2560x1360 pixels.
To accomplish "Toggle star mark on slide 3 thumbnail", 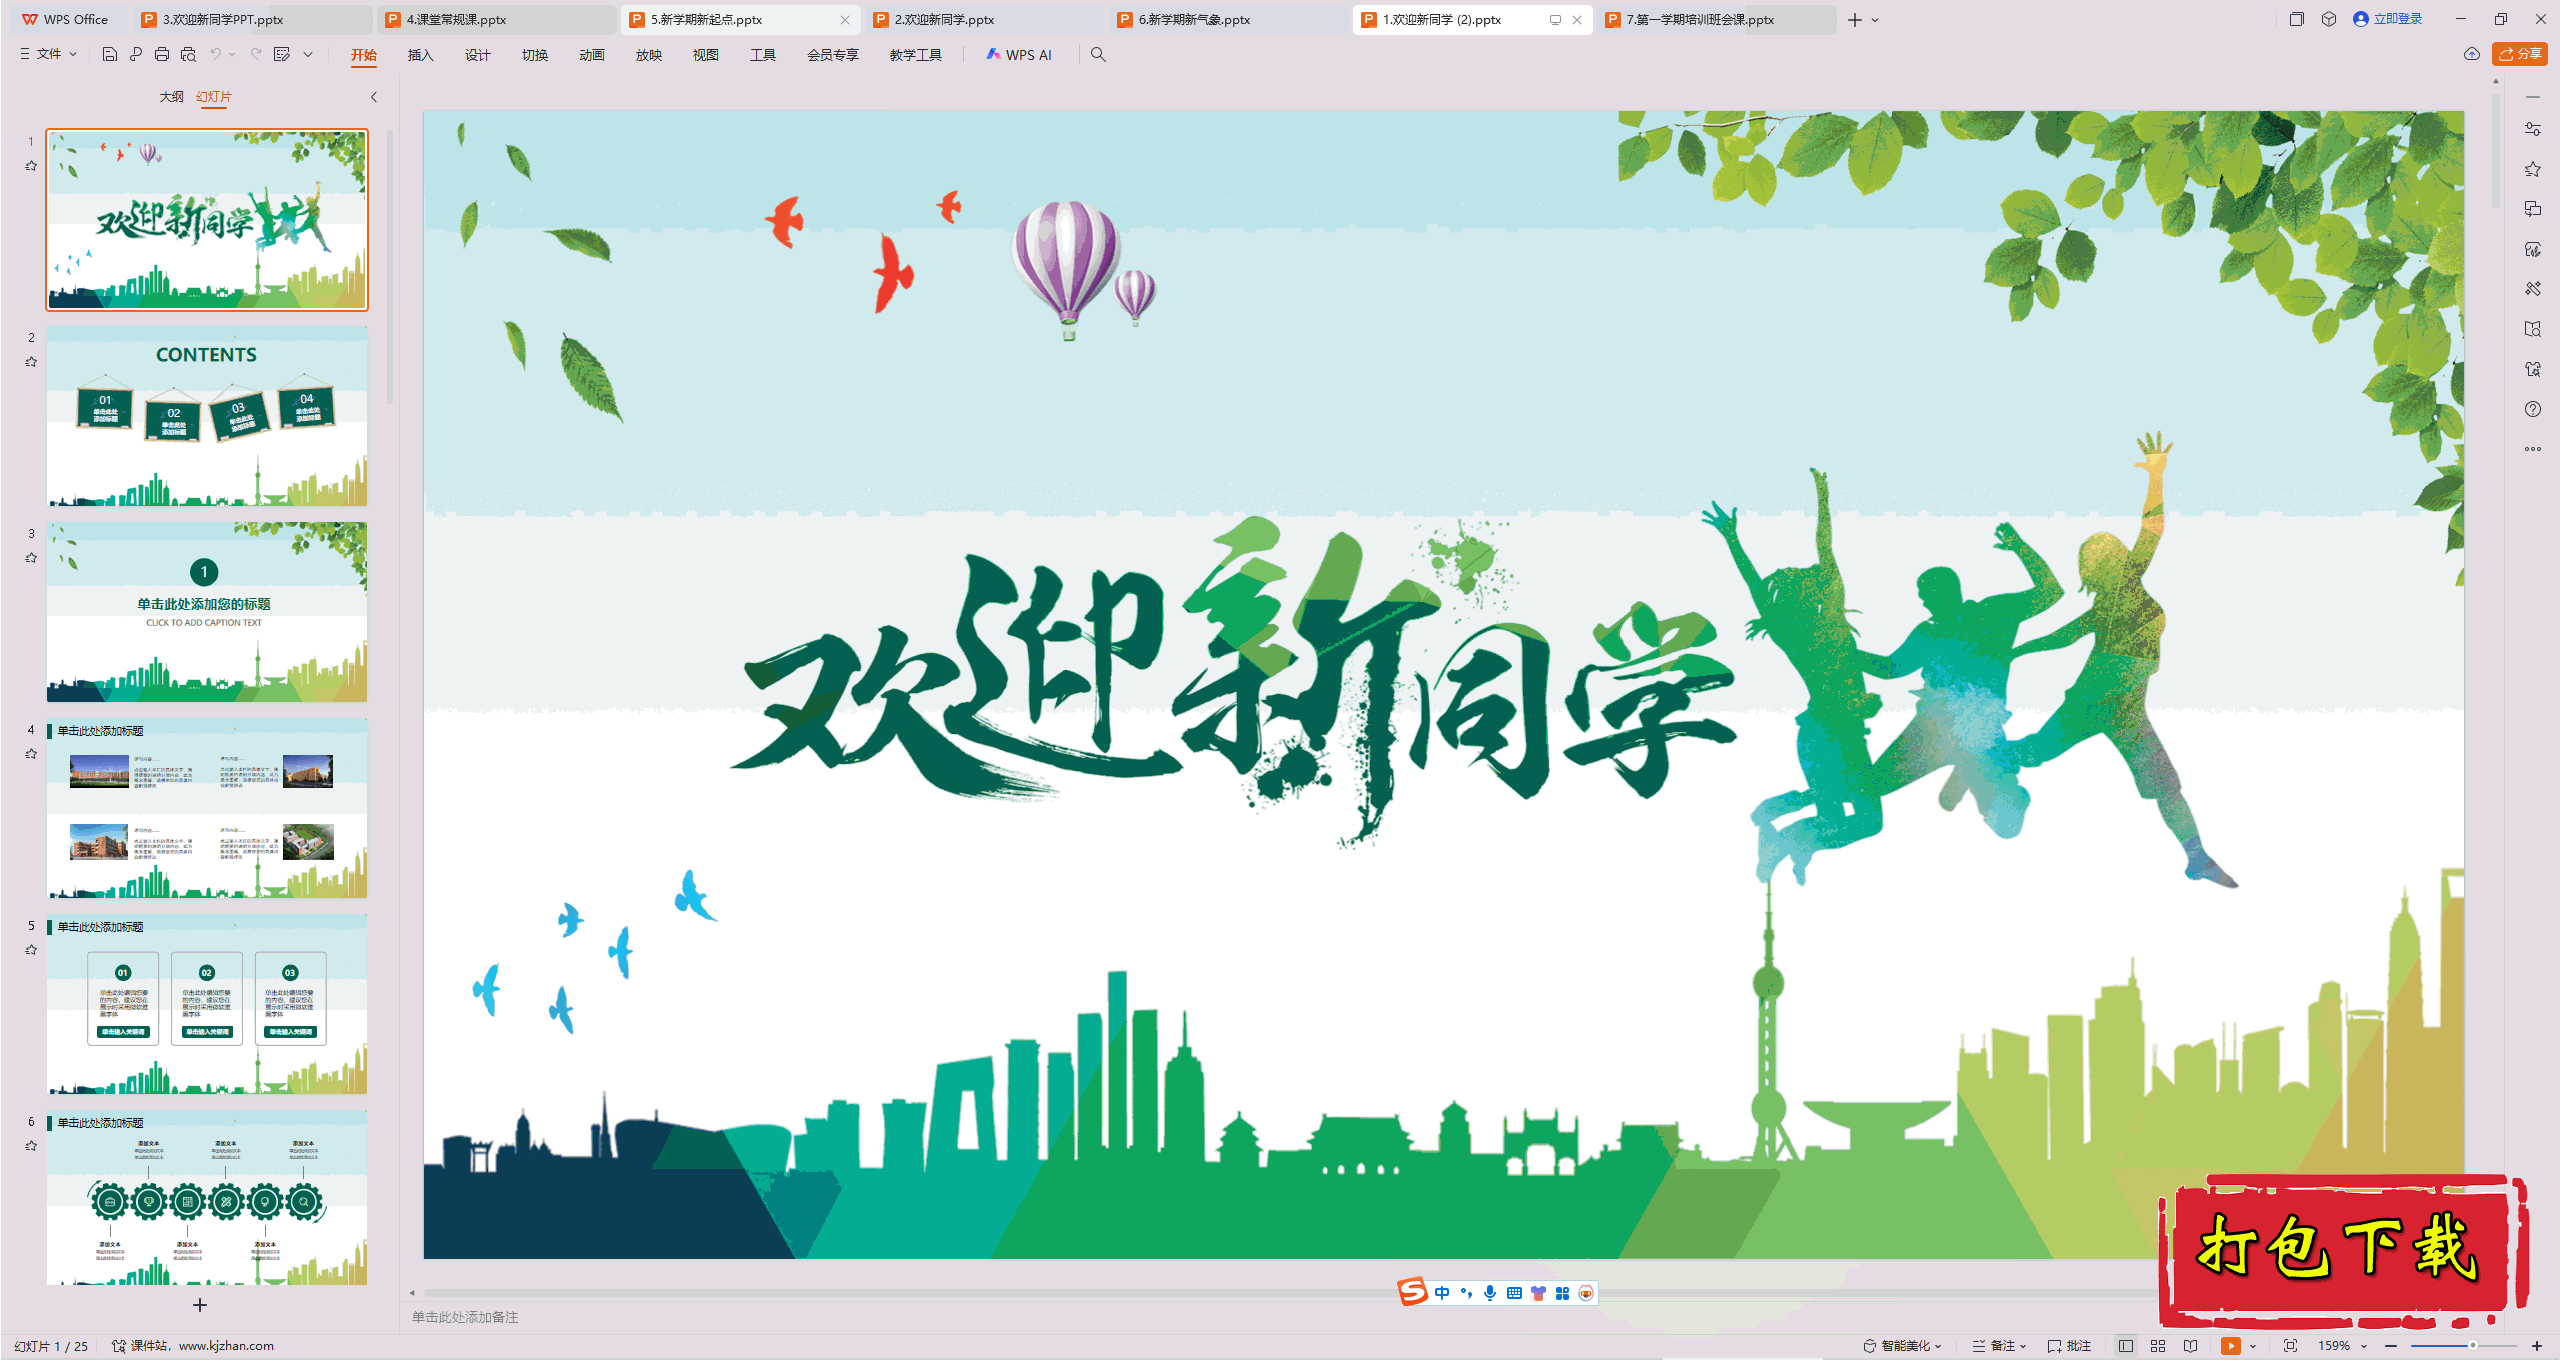I will 31,558.
